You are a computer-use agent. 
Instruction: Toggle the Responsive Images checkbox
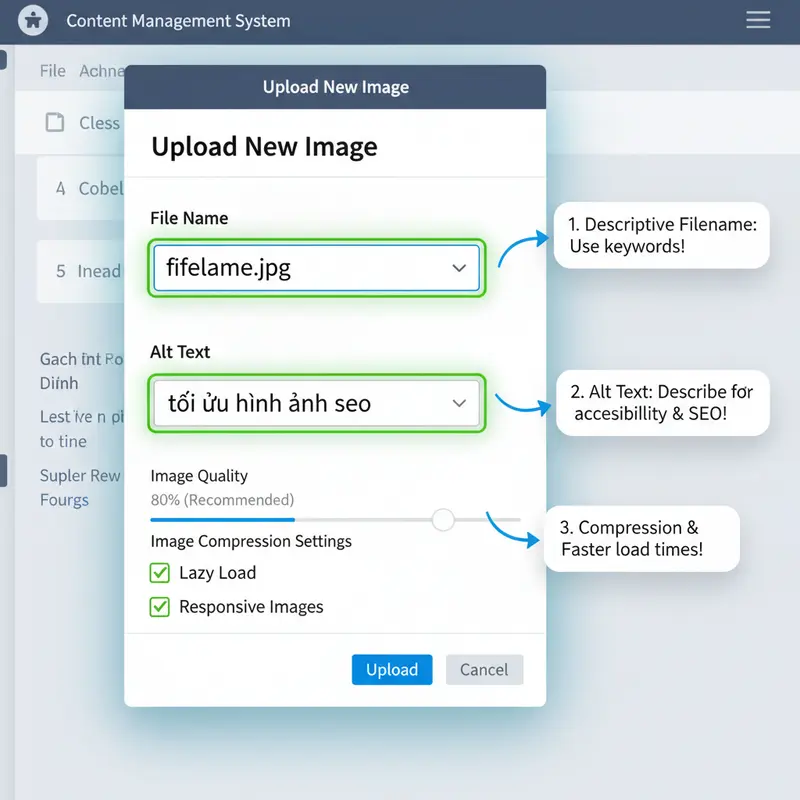click(160, 607)
